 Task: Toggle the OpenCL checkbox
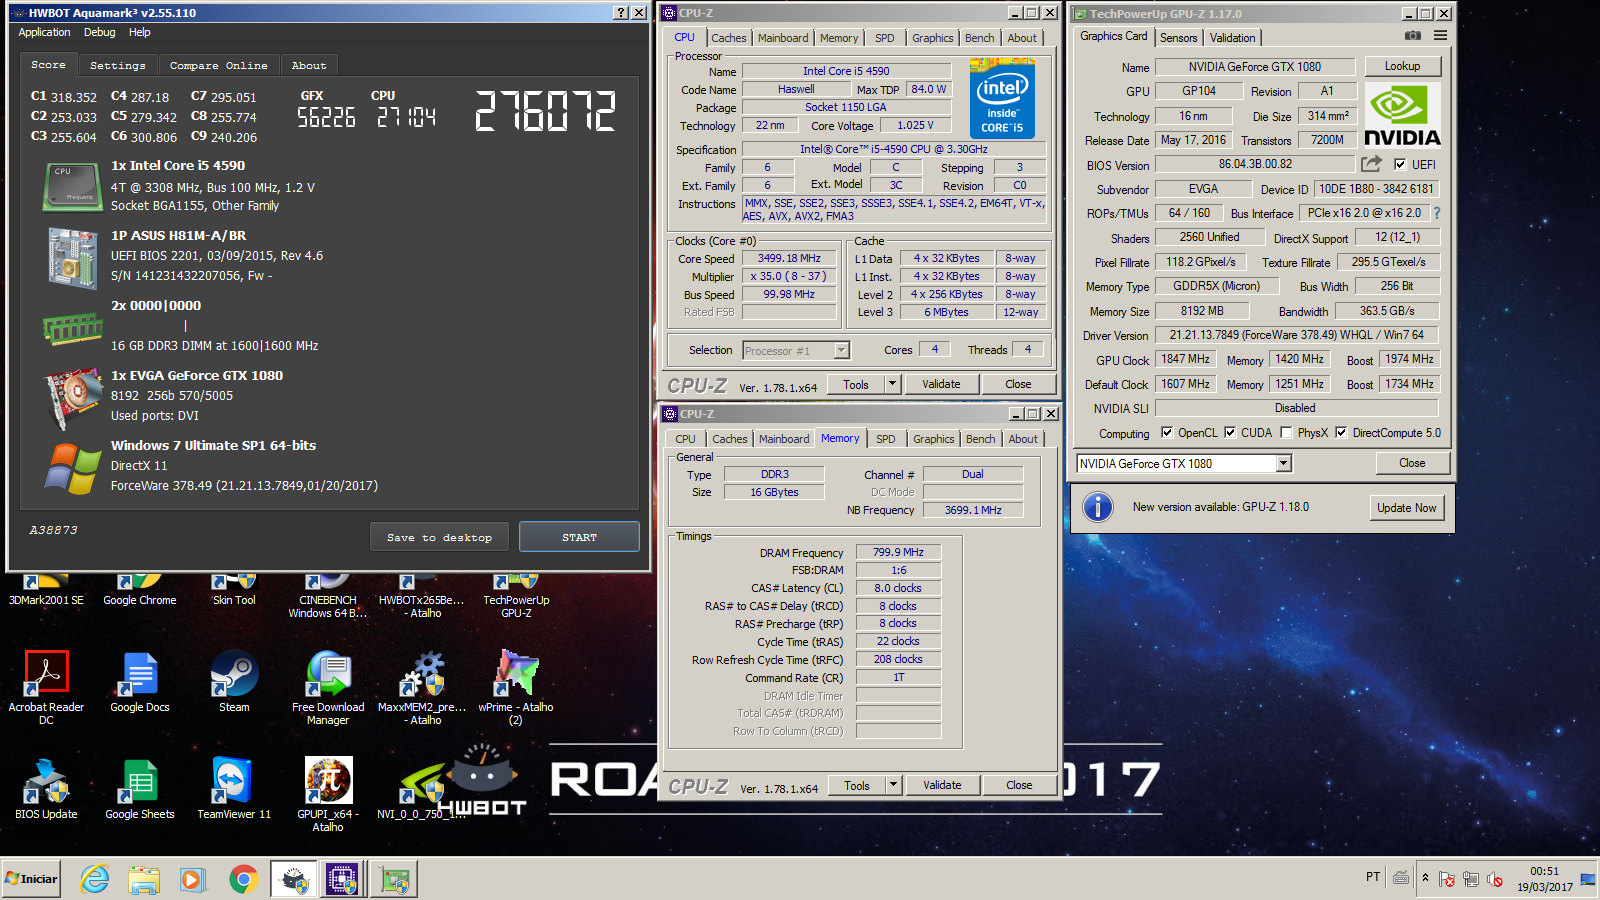[1167, 433]
